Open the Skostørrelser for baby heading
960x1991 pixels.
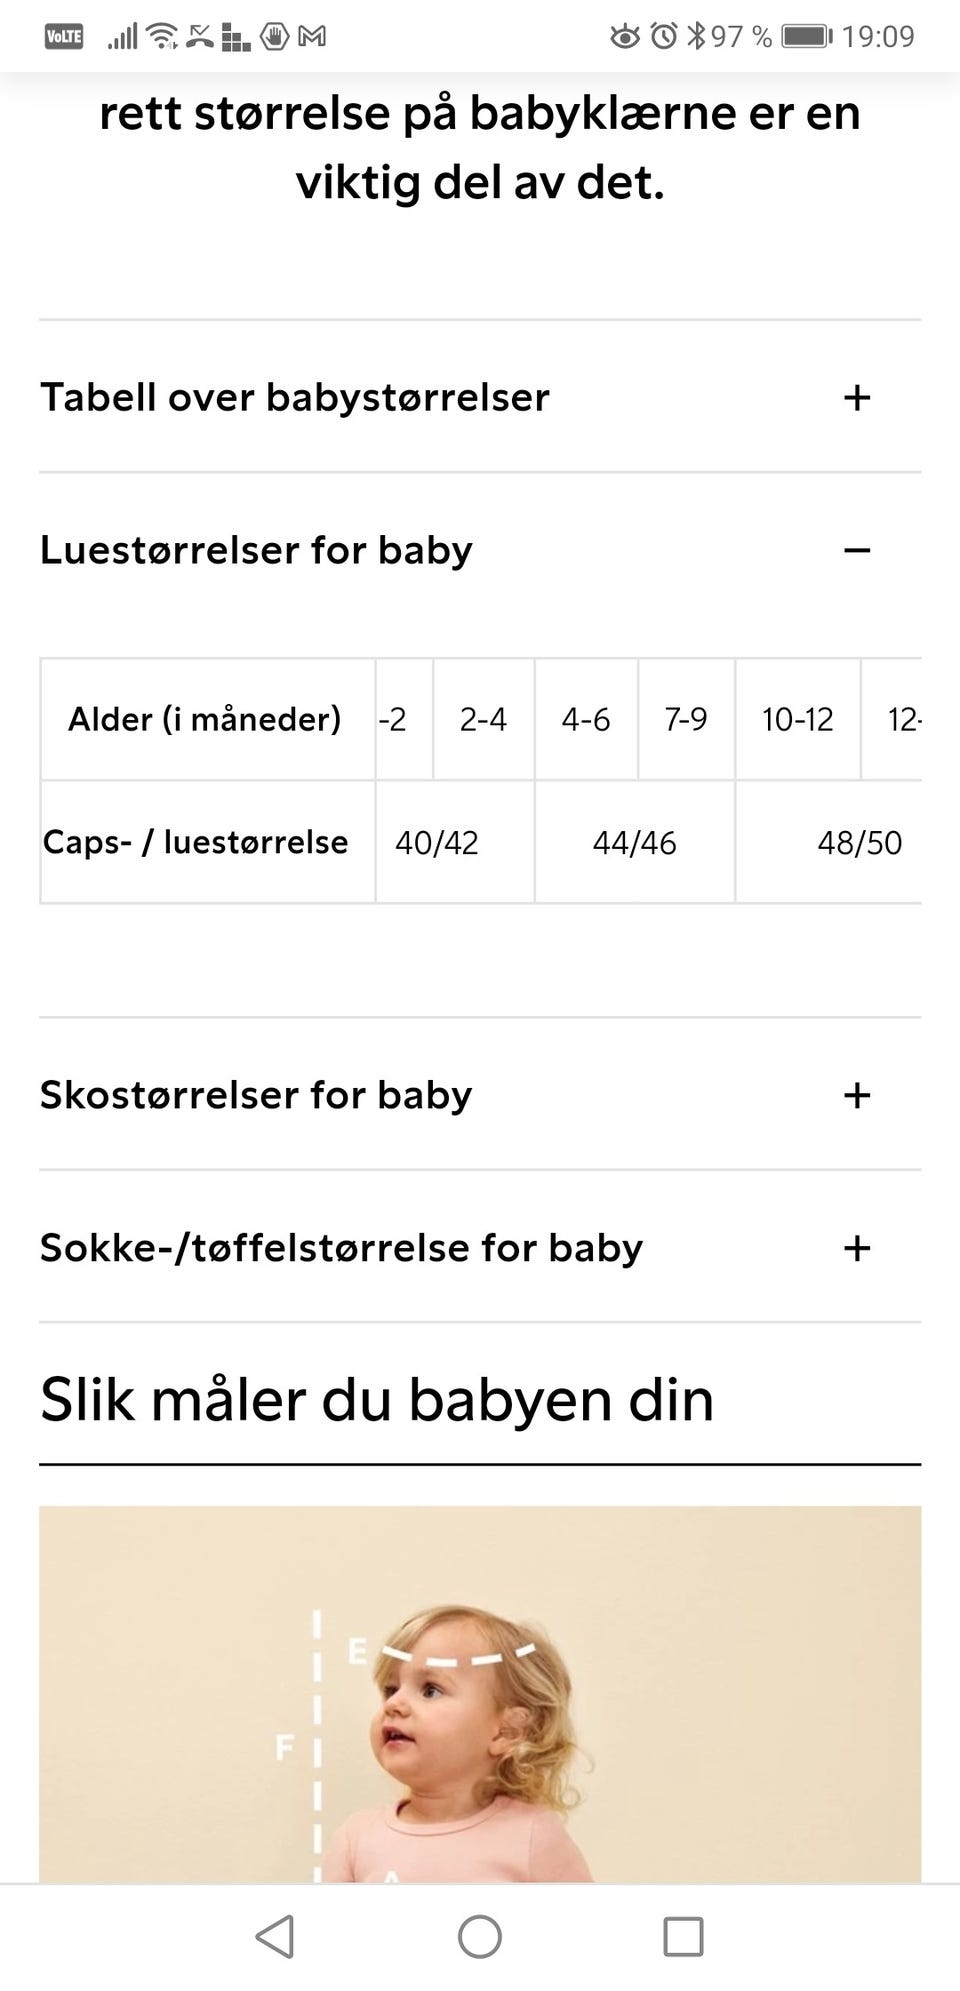(256, 1095)
